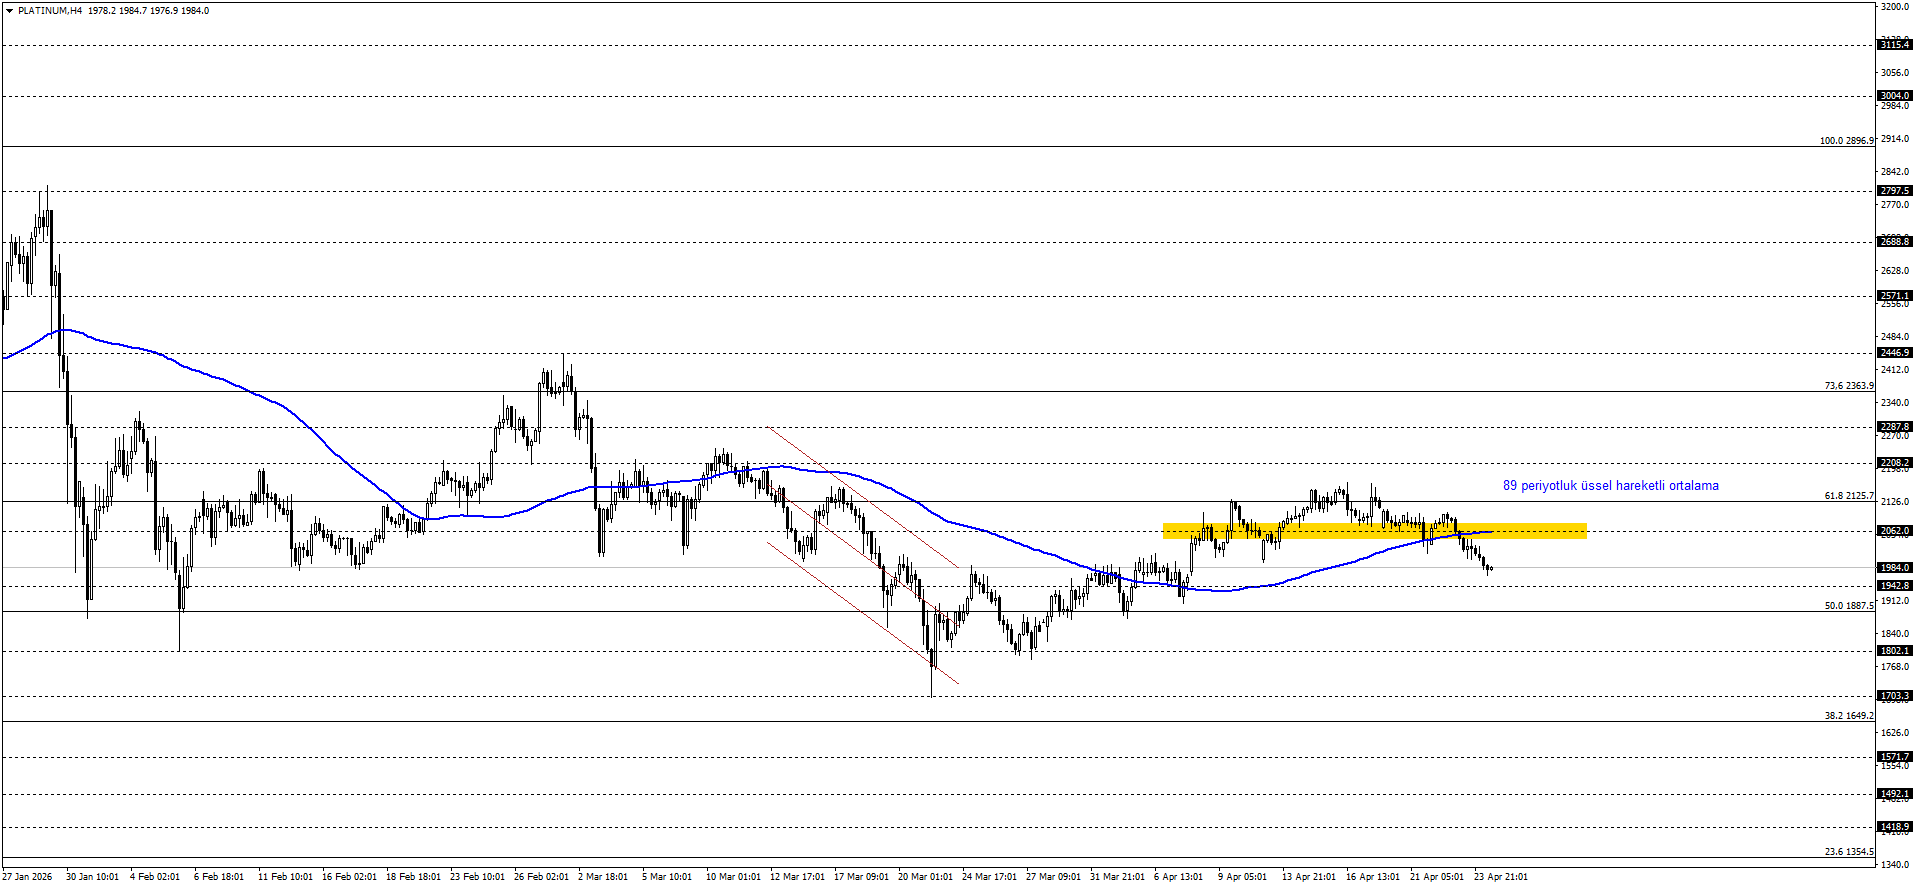
Task: Click the current price tag 1984.0
Action: click(x=1895, y=568)
